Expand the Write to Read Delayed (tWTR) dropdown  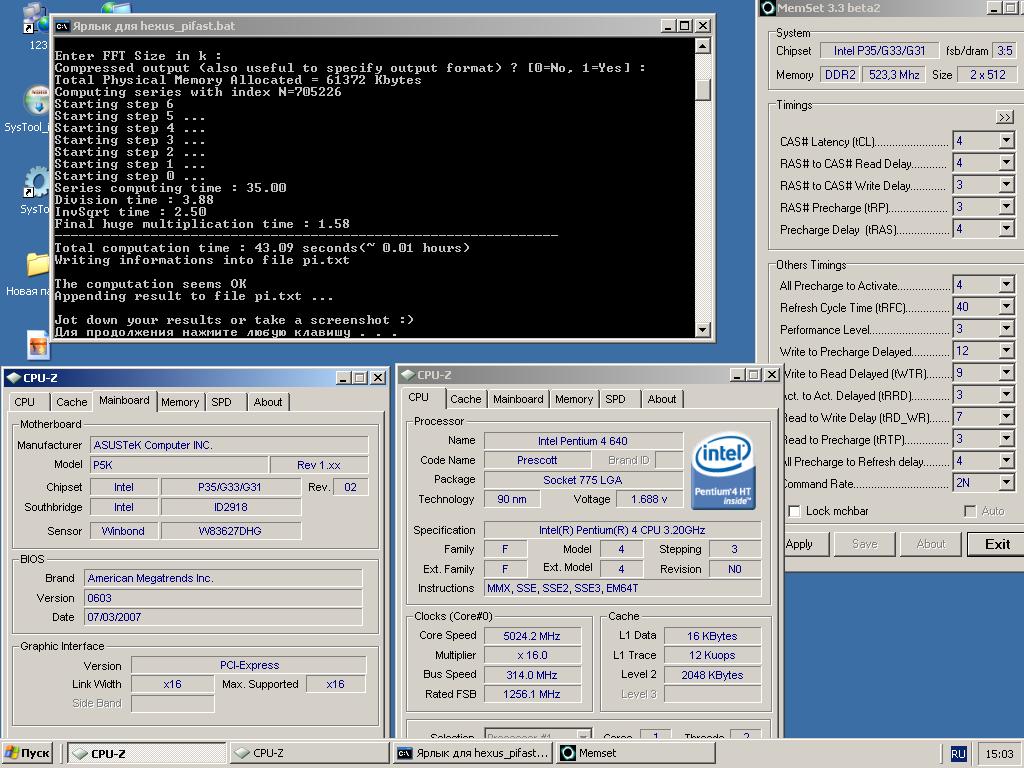click(x=1006, y=373)
